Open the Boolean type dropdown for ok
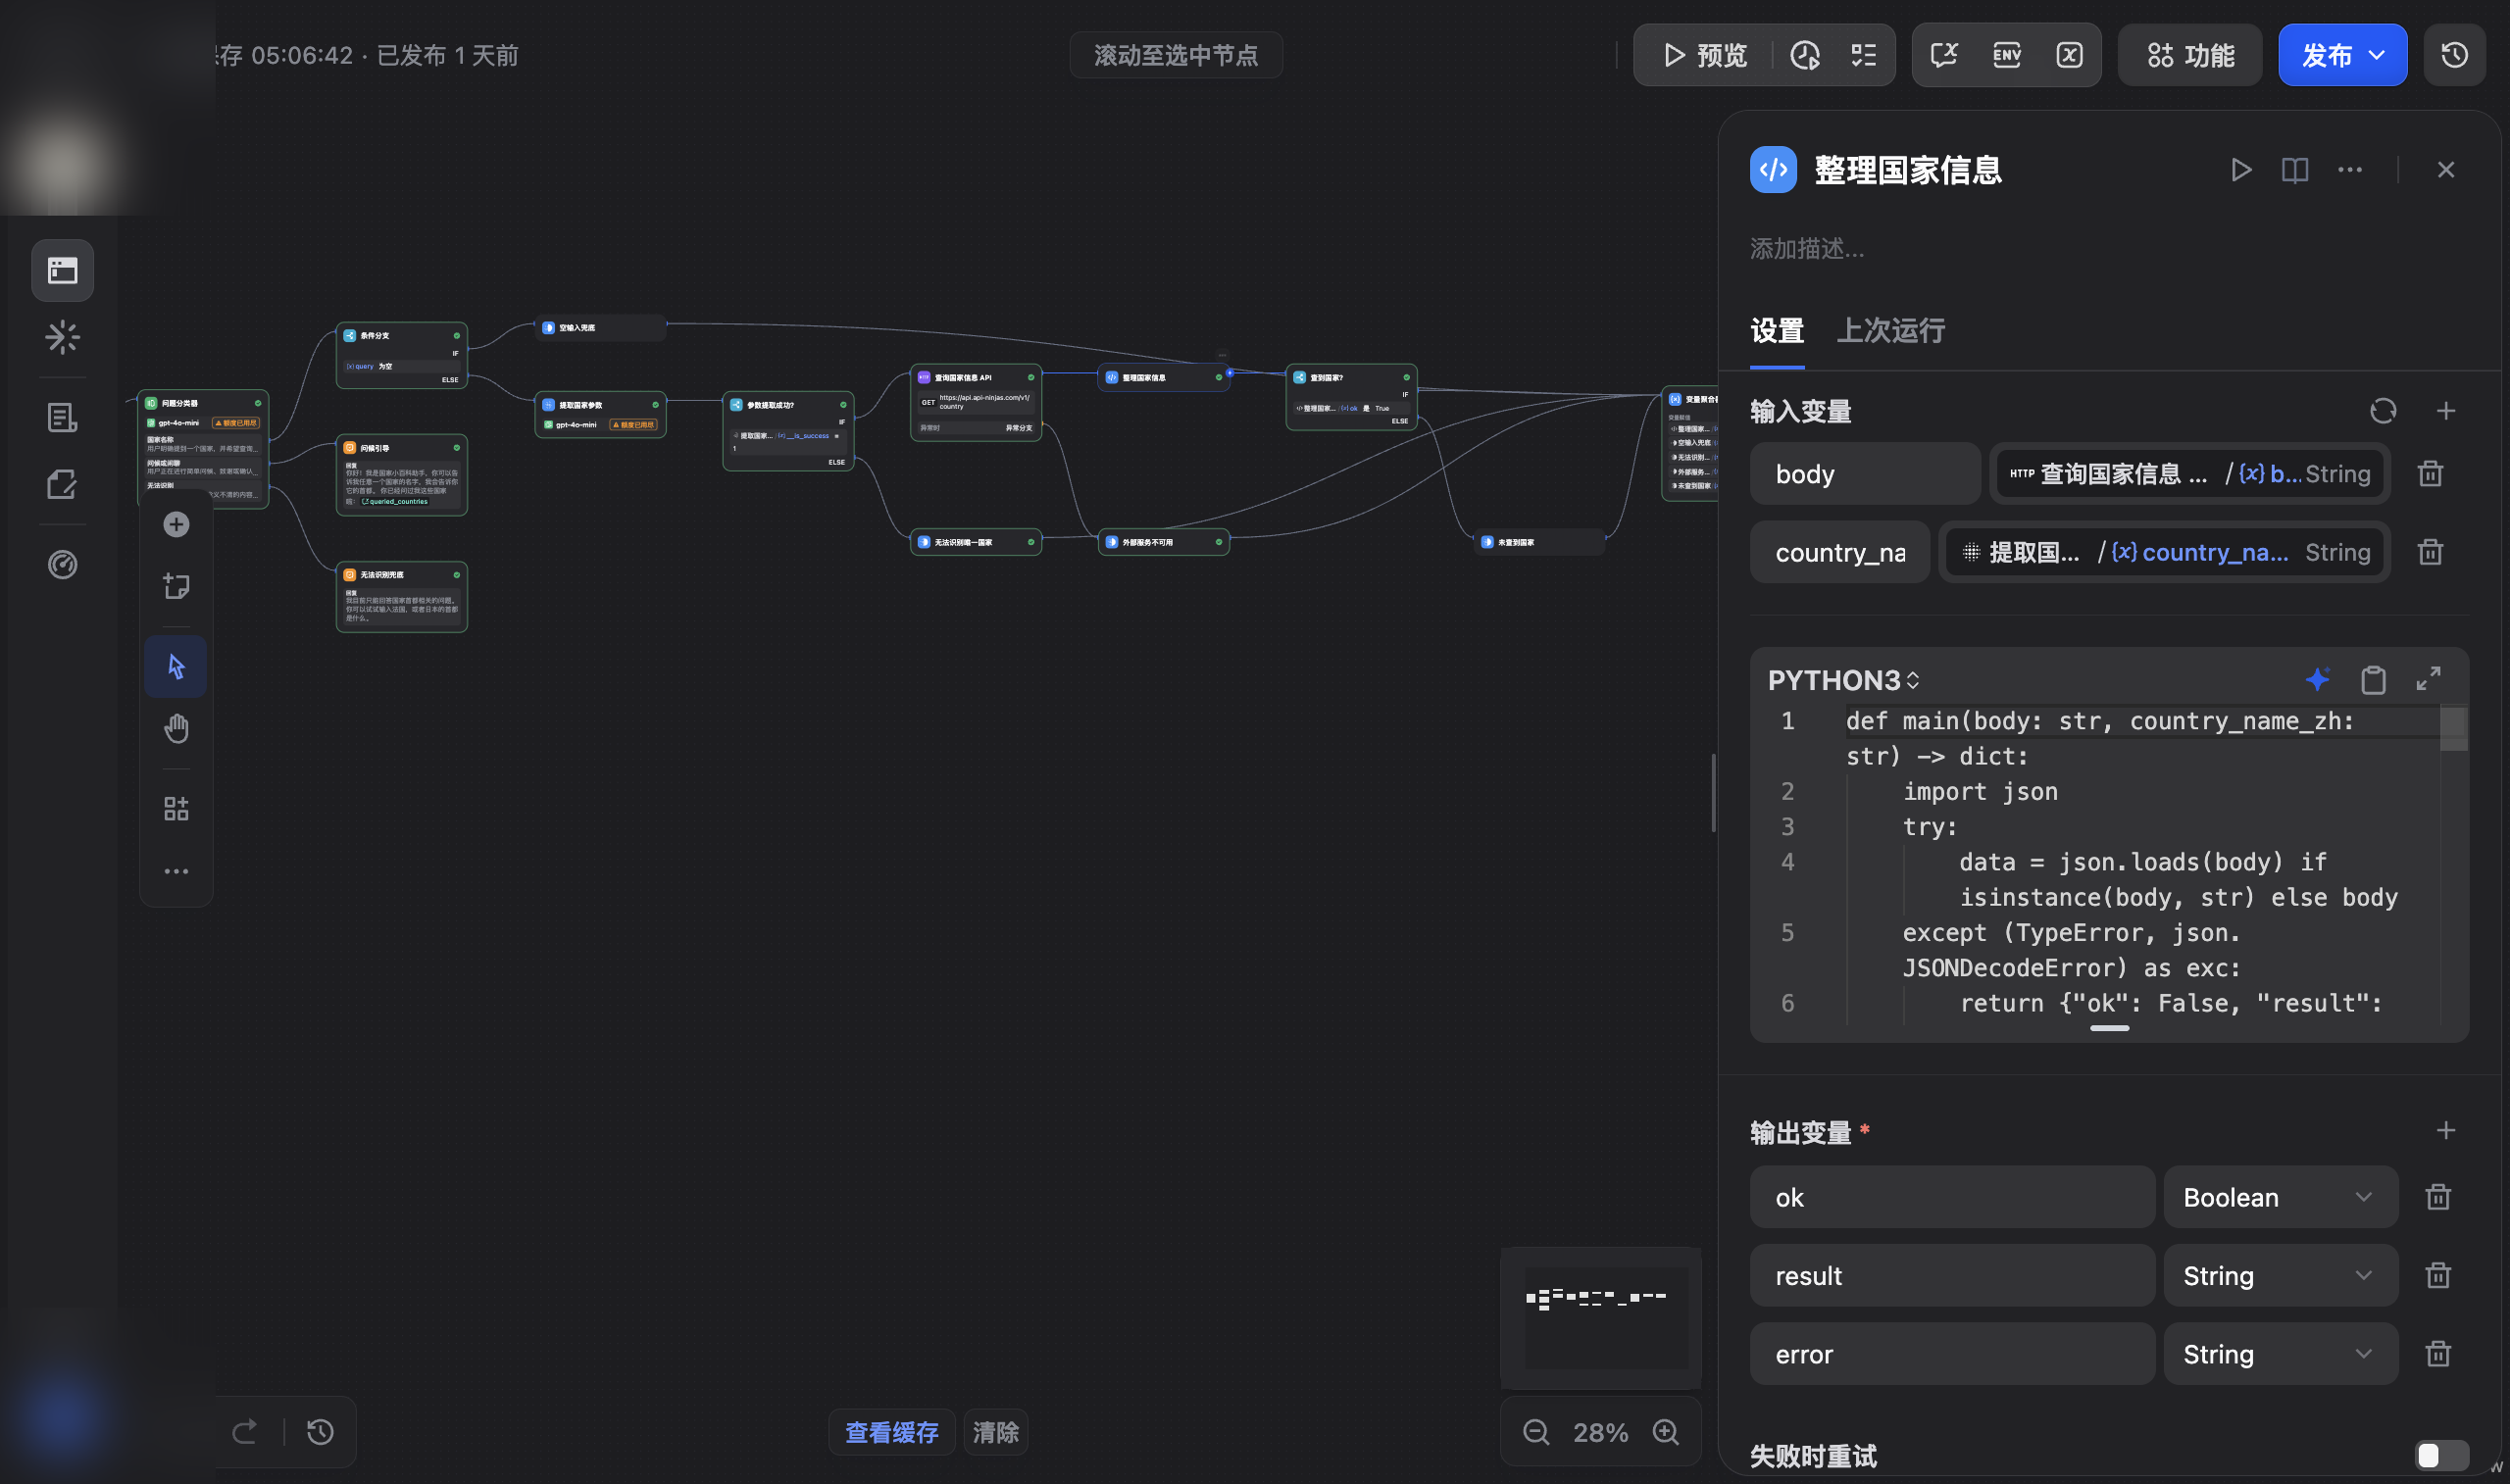The height and width of the screenshot is (1484, 2510). 2280,1197
